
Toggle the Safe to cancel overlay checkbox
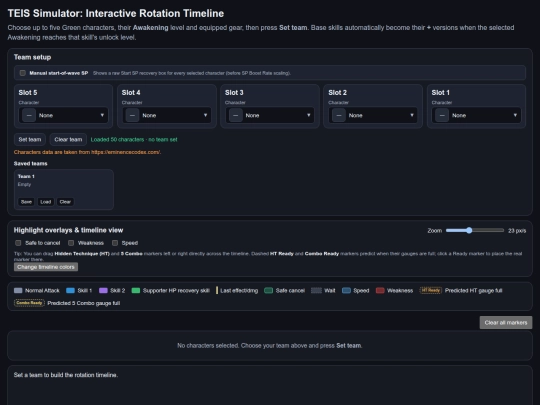tap(18, 243)
